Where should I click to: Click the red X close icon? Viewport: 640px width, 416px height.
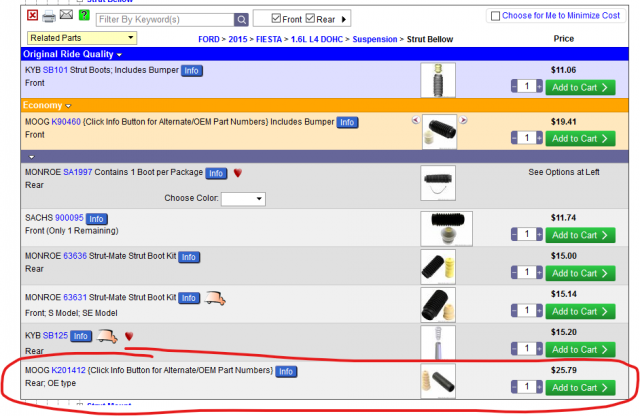pos(32,16)
